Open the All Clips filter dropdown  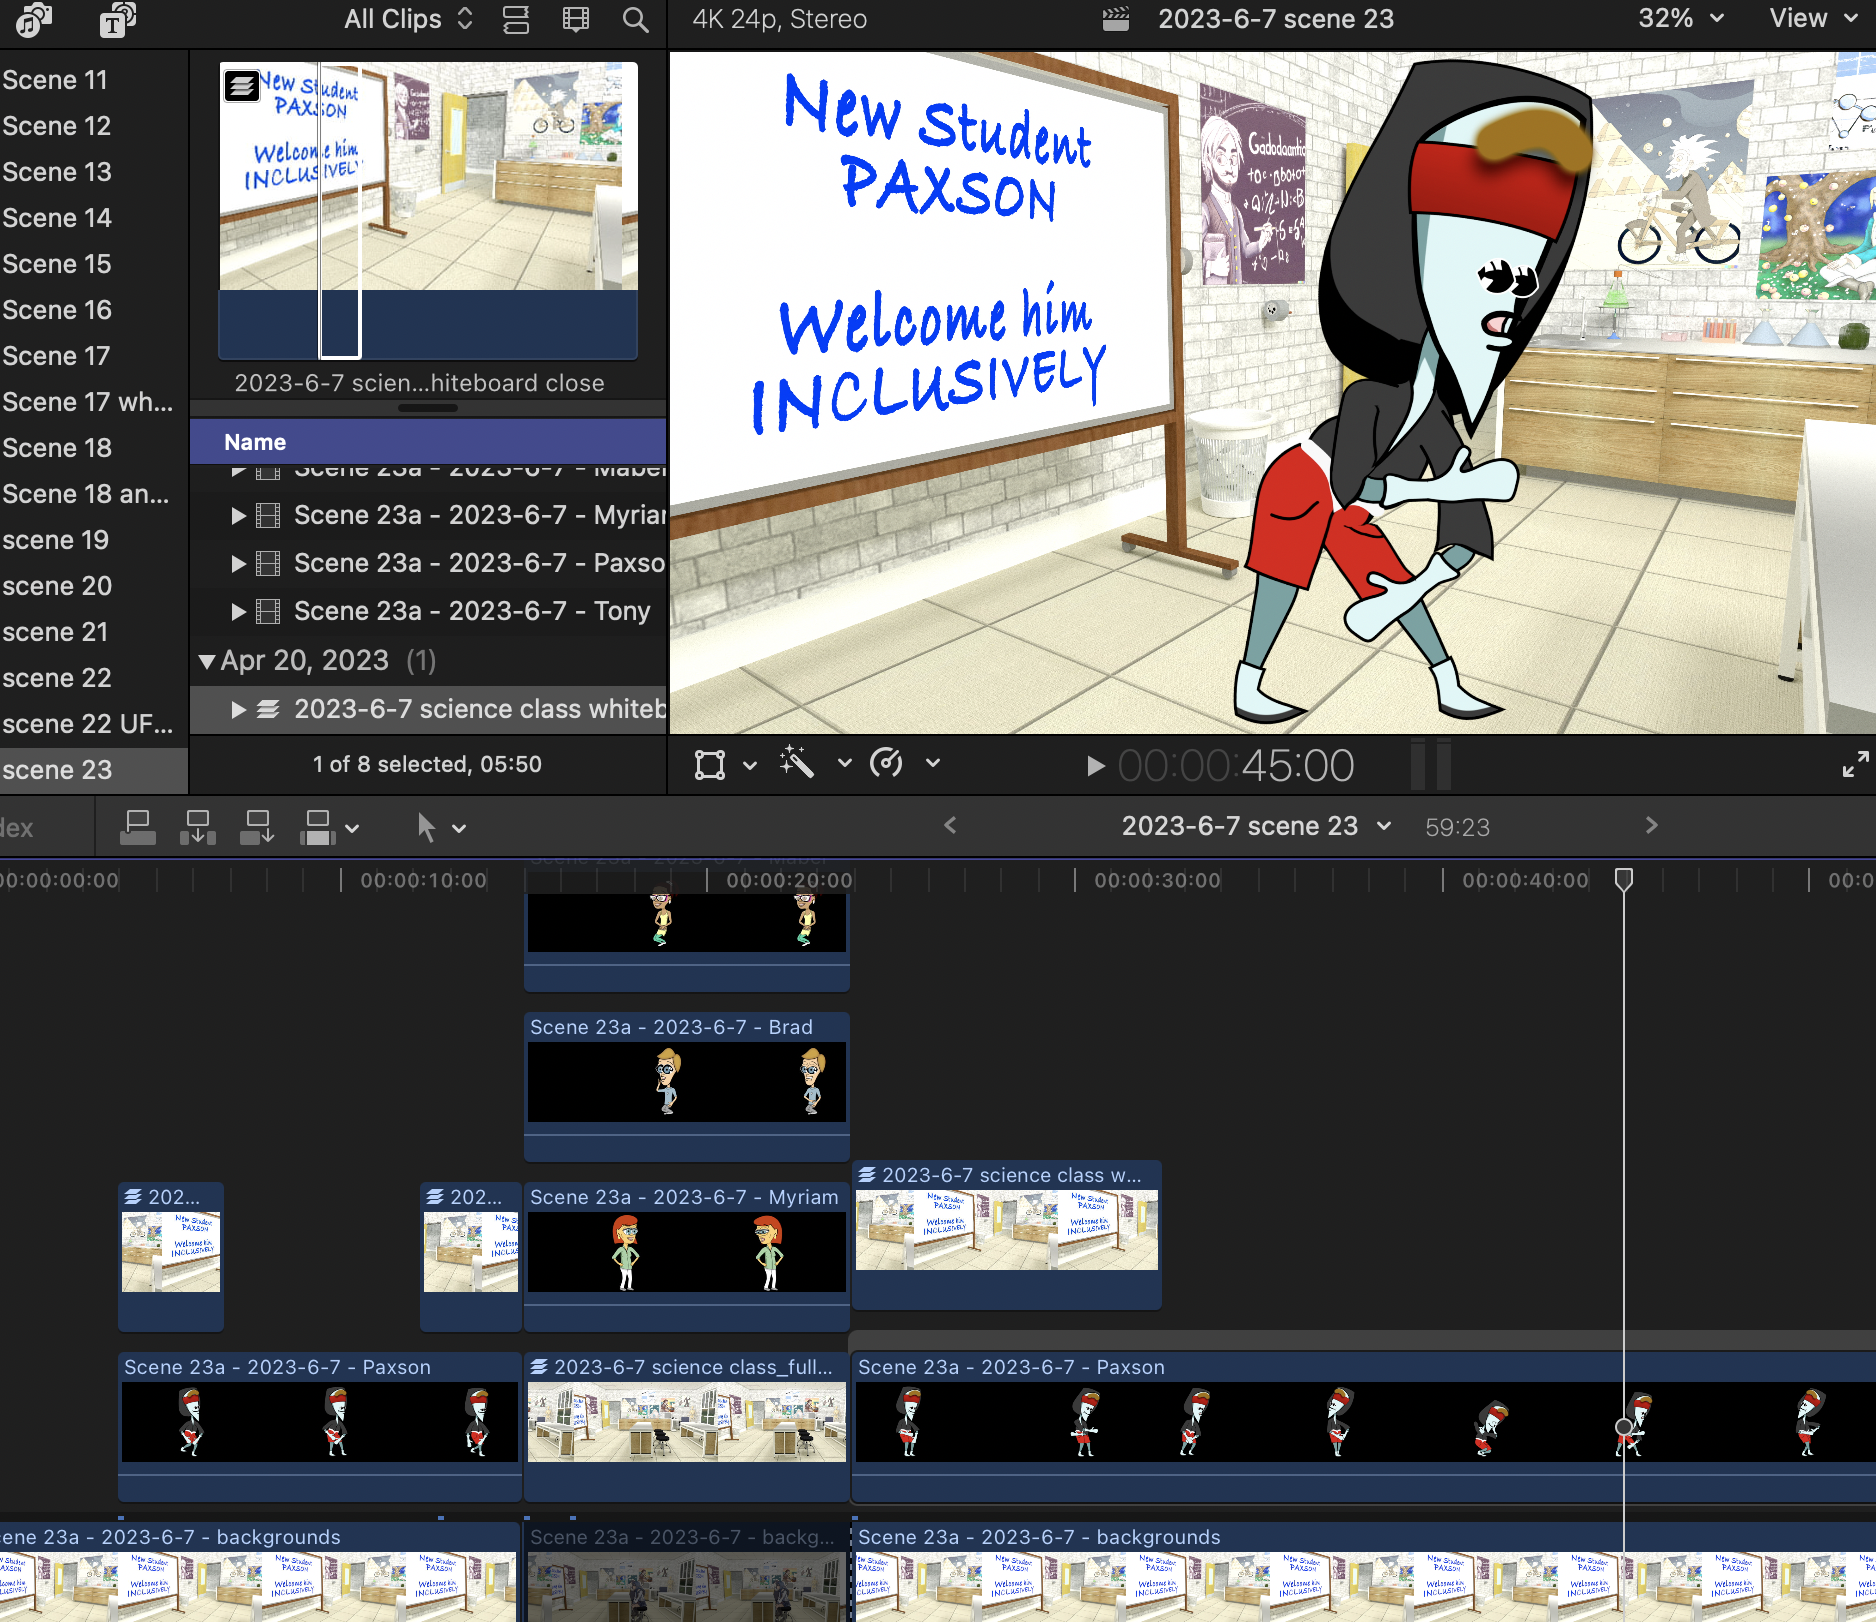(x=408, y=19)
